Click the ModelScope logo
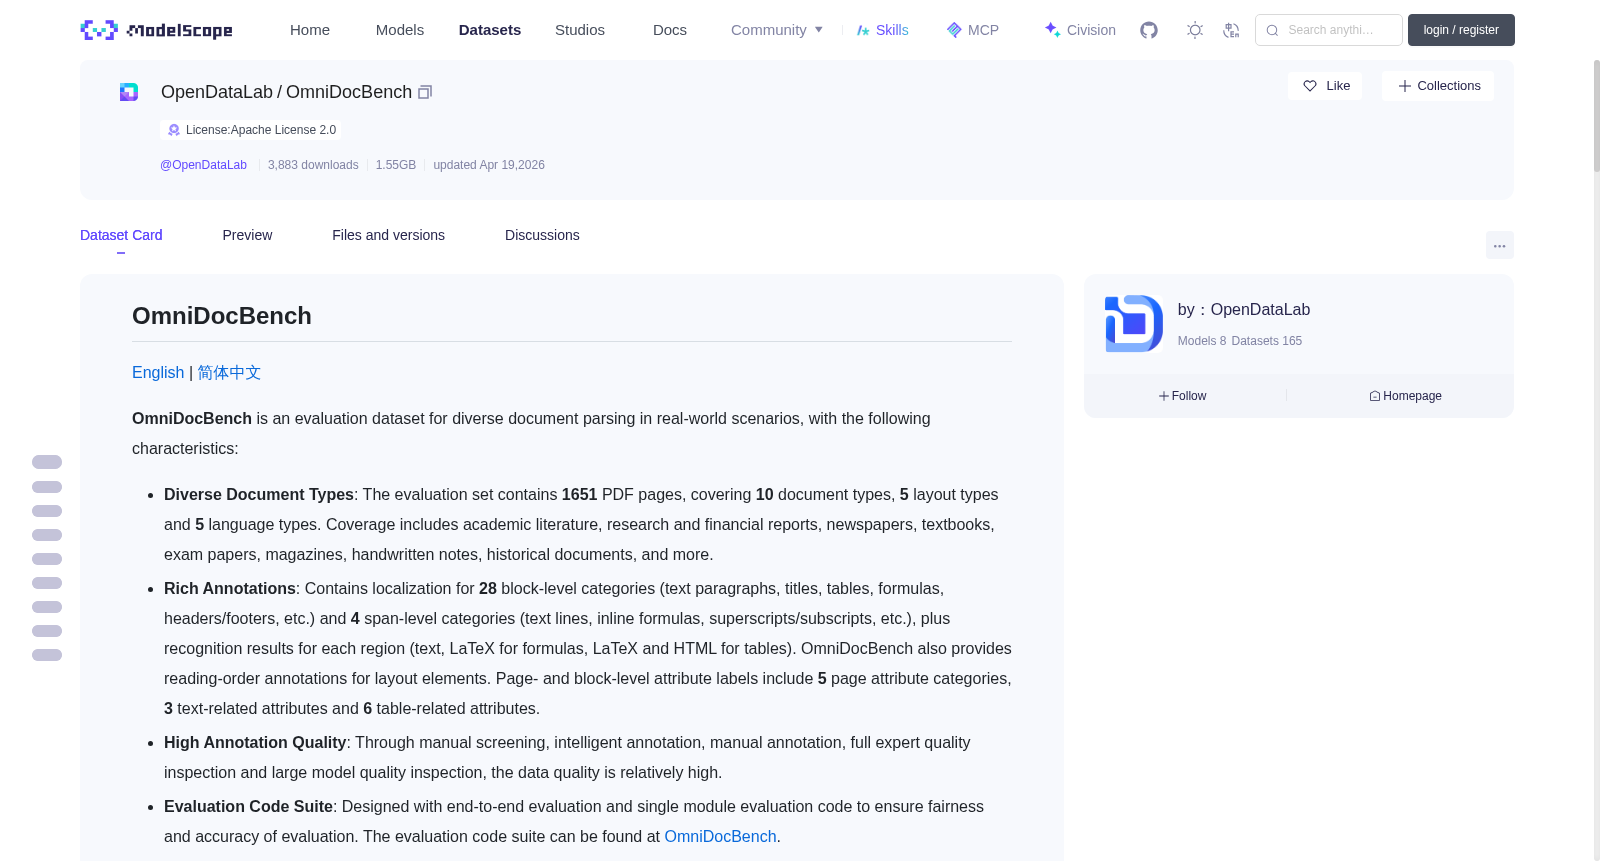 point(156,30)
